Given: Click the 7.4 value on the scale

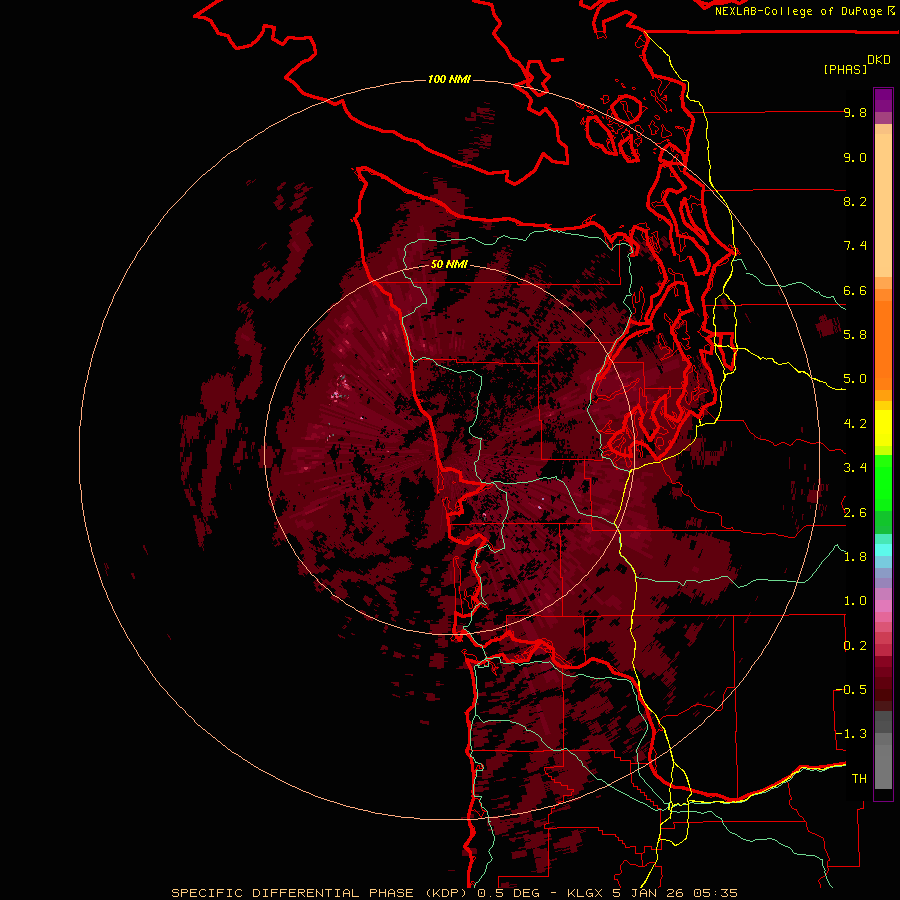Looking at the screenshot, I should point(855,246).
